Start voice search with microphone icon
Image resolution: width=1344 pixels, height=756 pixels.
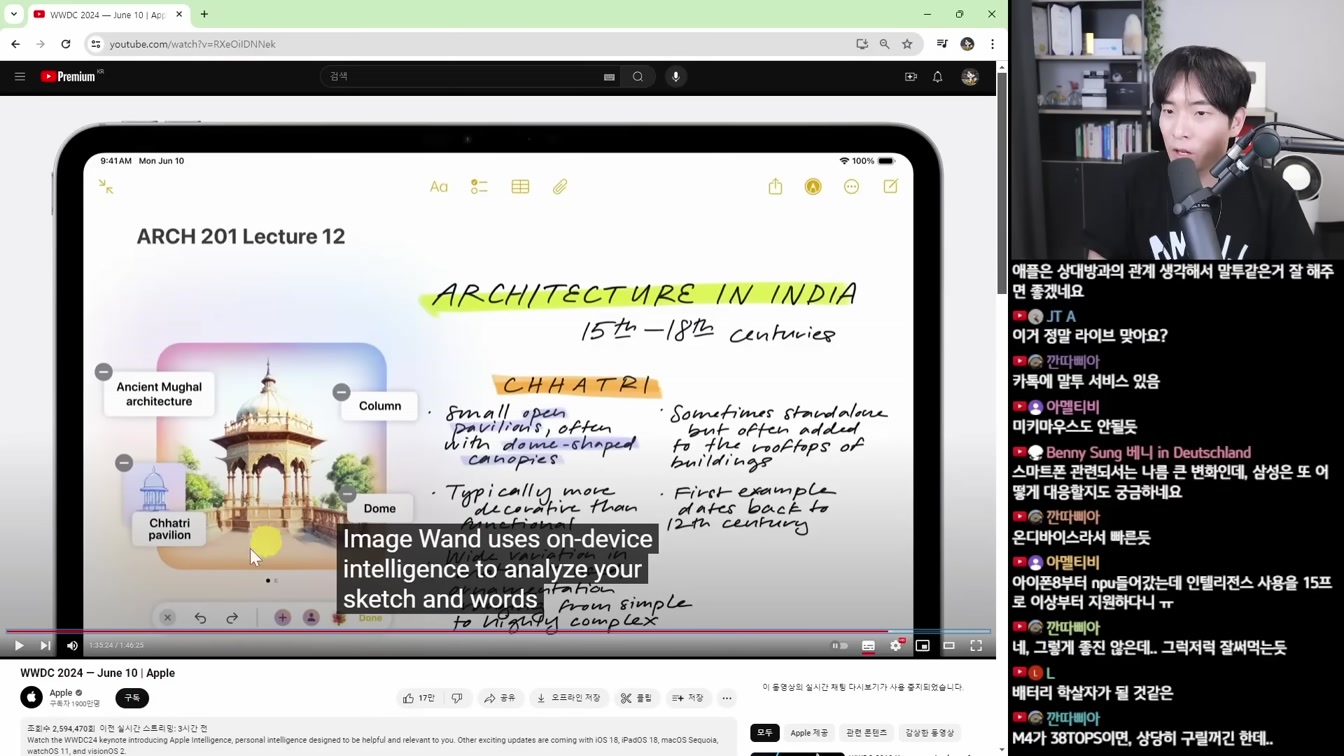click(x=676, y=77)
